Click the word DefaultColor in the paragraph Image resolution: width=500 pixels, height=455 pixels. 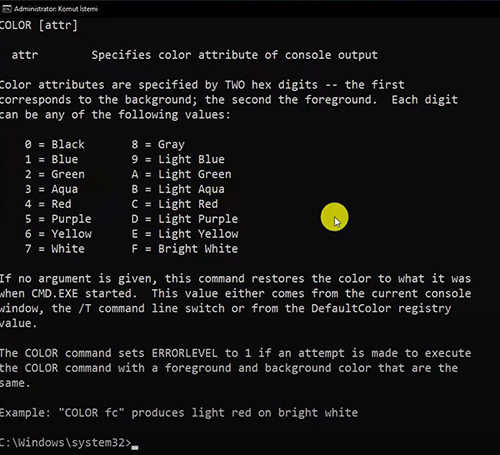pyautogui.click(x=351, y=308)
